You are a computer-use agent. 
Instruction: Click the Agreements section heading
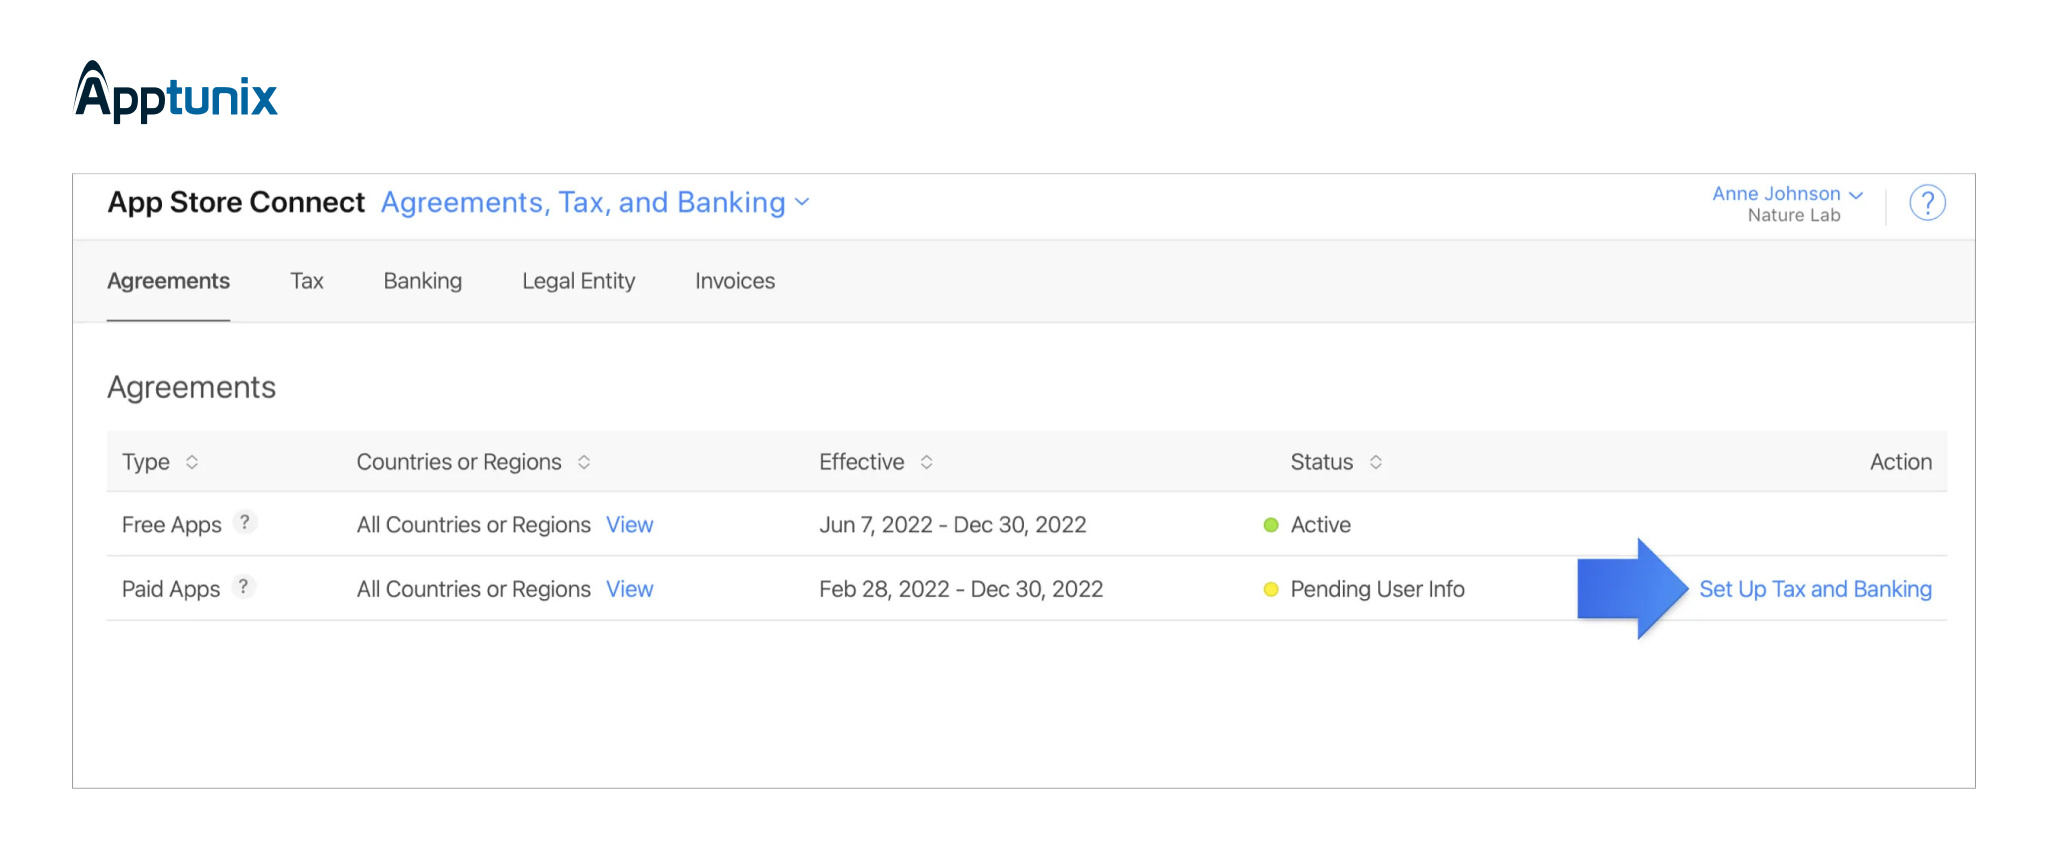tap(192, 387)
